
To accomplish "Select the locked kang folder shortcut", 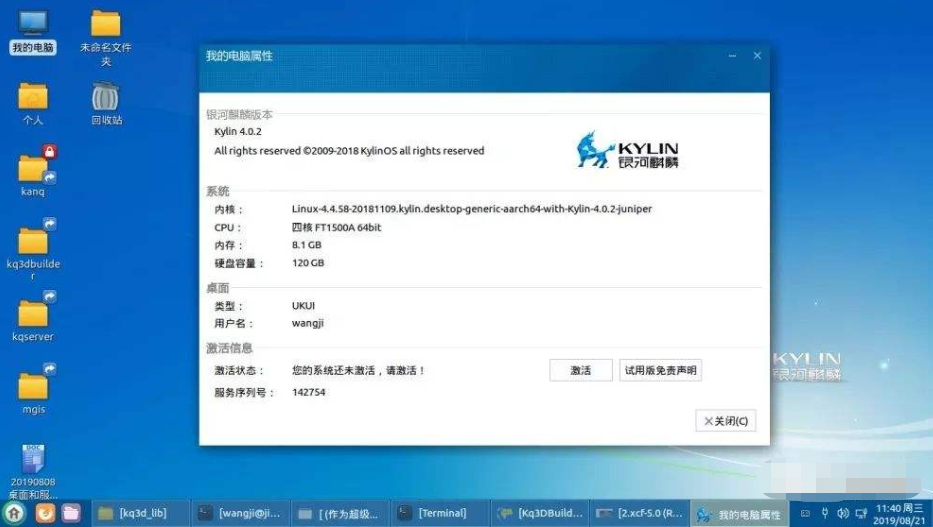I will 33,171.
